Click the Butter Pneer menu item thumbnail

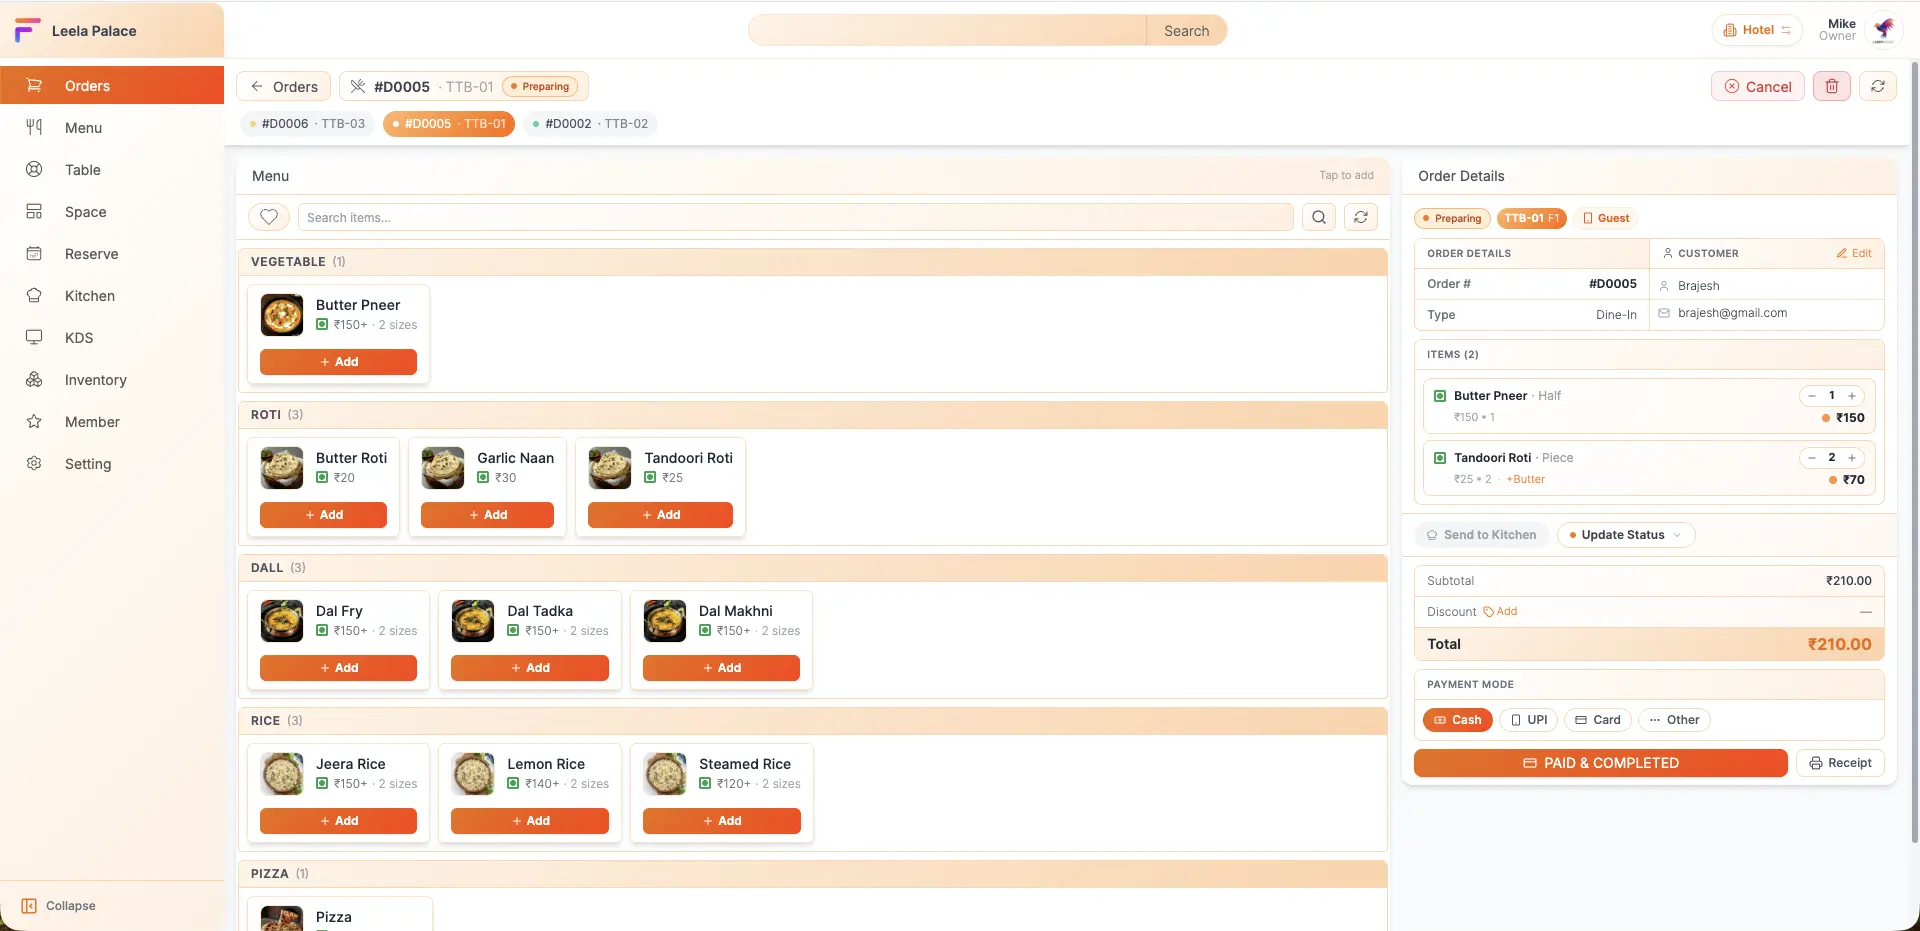coord(282,314)
